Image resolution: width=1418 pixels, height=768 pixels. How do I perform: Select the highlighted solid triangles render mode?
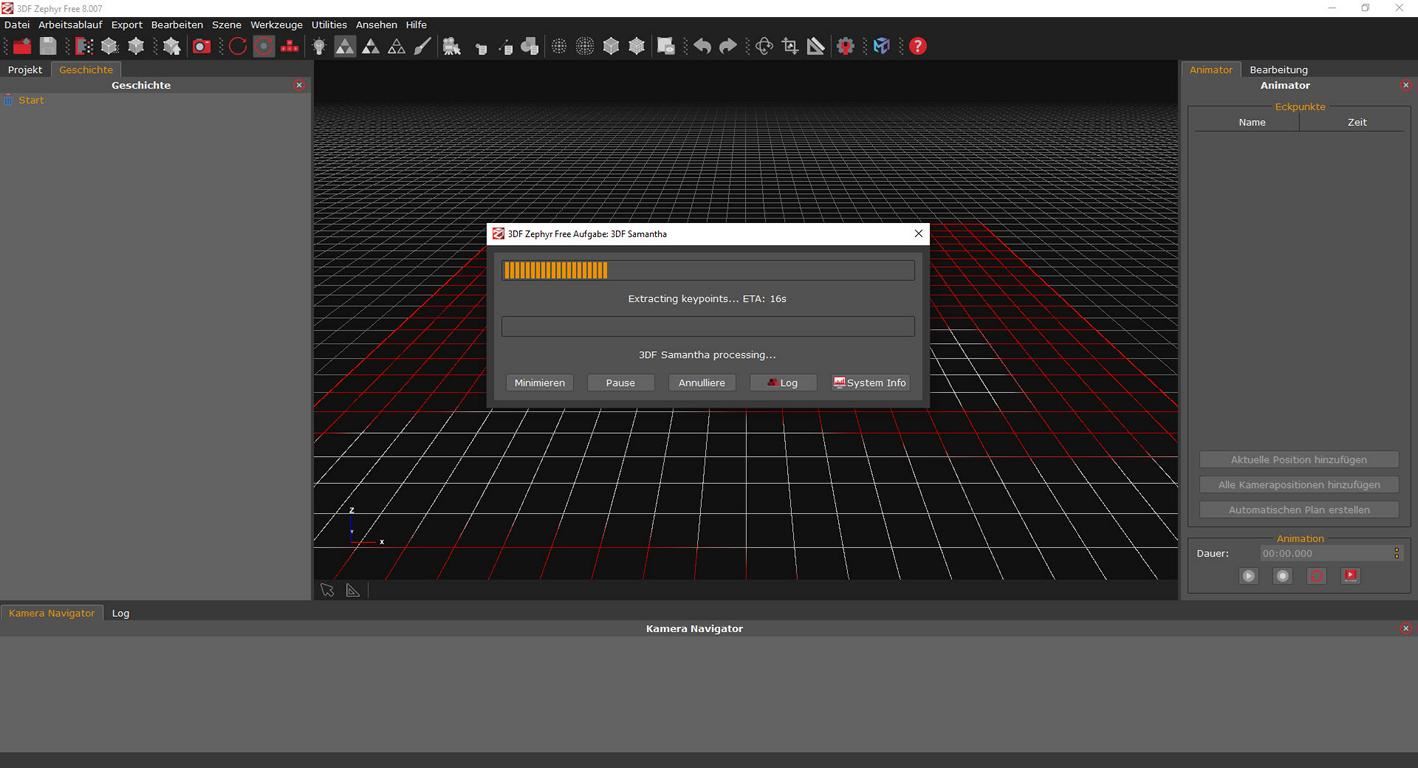[x=345, y=46]
